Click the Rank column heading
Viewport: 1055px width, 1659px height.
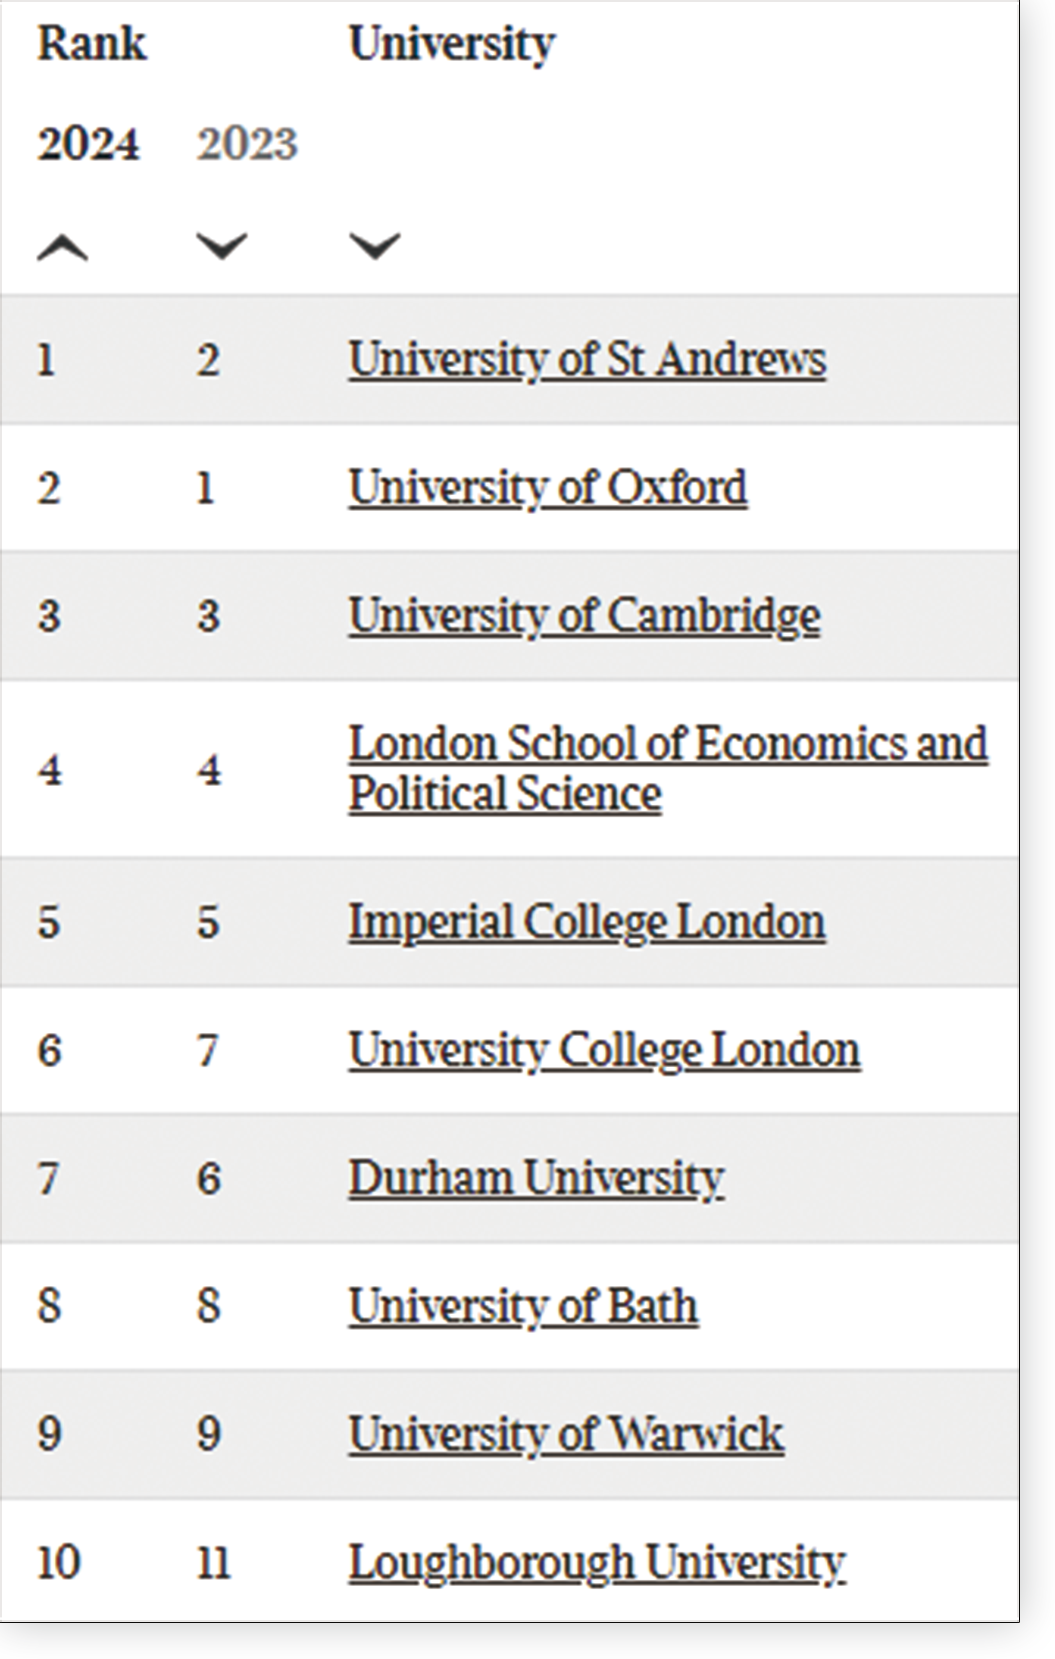click(92, 44)
